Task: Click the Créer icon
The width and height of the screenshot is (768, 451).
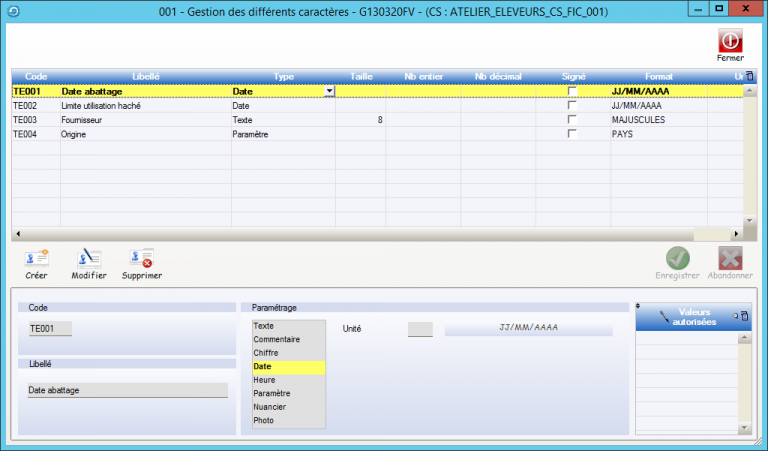Action: (x=36, y=258)
